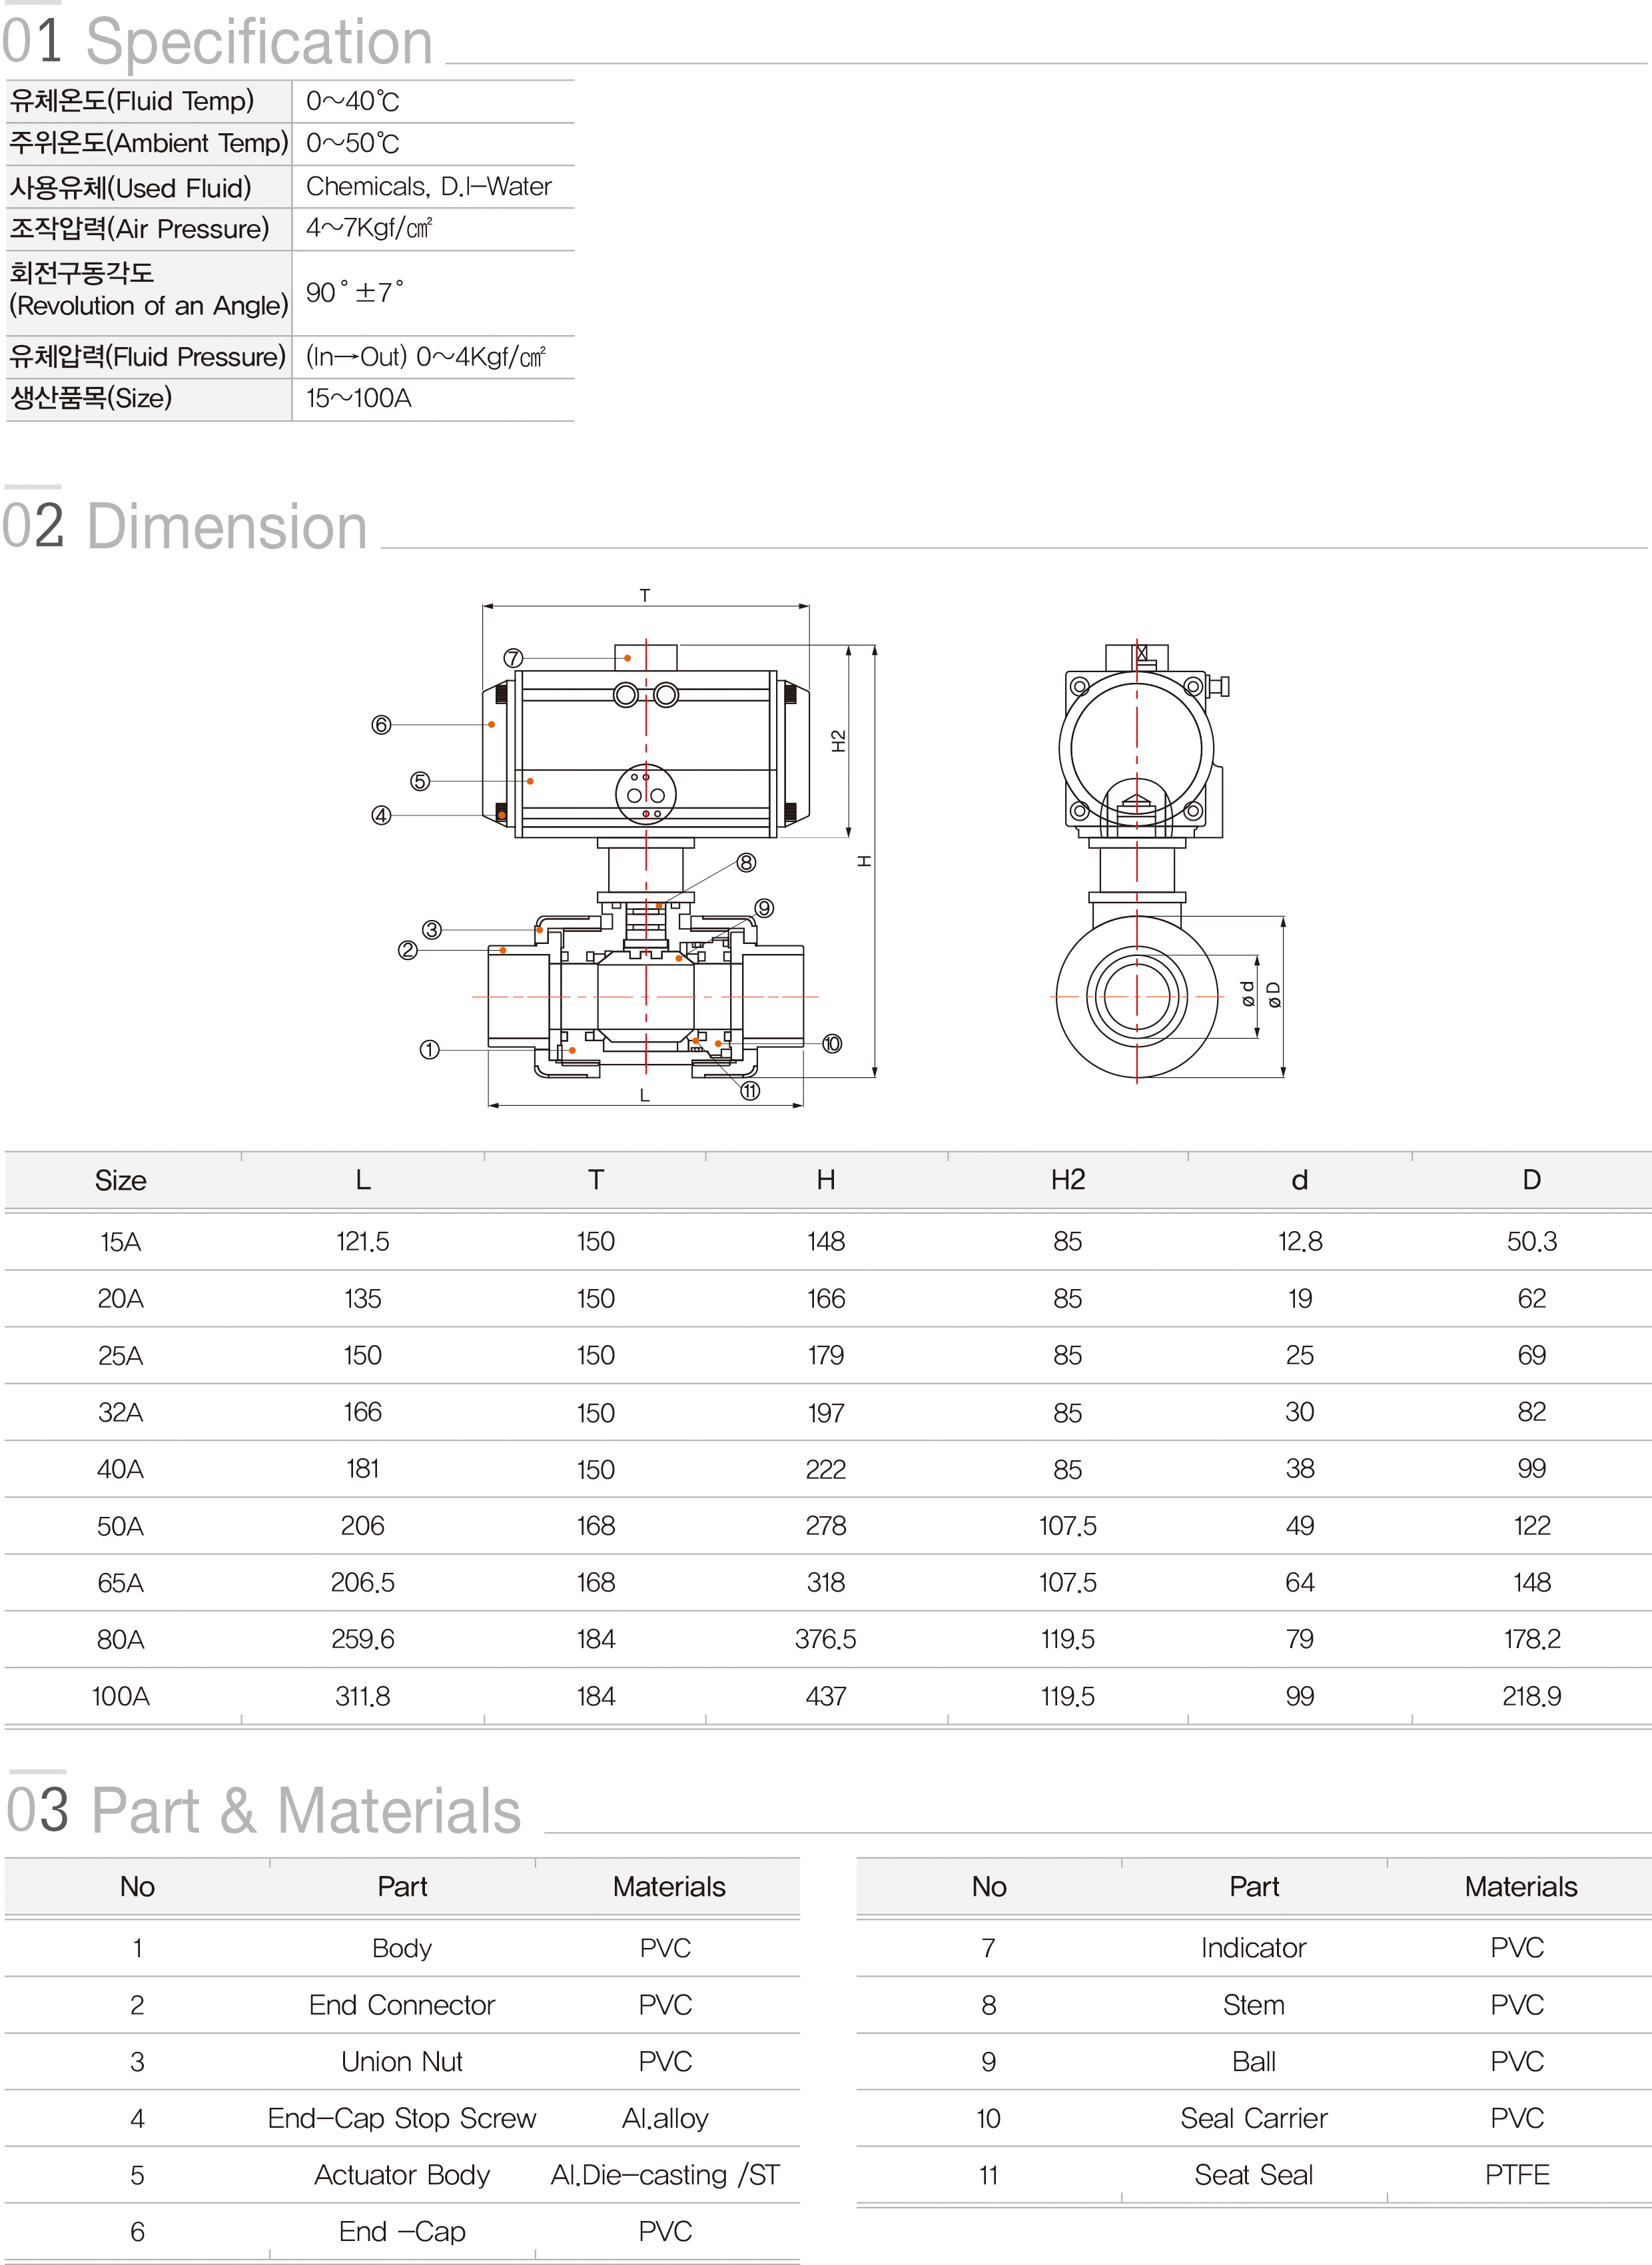The height and width of the screenshot is (2265, 1652).
Task: Click the "Ball" part name
Action: pyautogui.click(x=1254, y=2062)
